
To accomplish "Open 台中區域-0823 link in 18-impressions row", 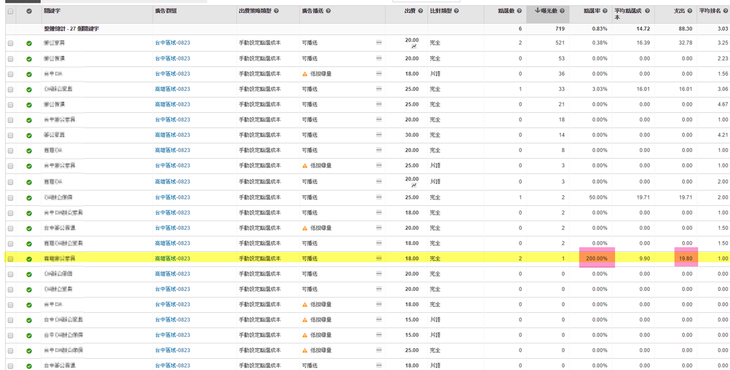I will pos(172,120).
